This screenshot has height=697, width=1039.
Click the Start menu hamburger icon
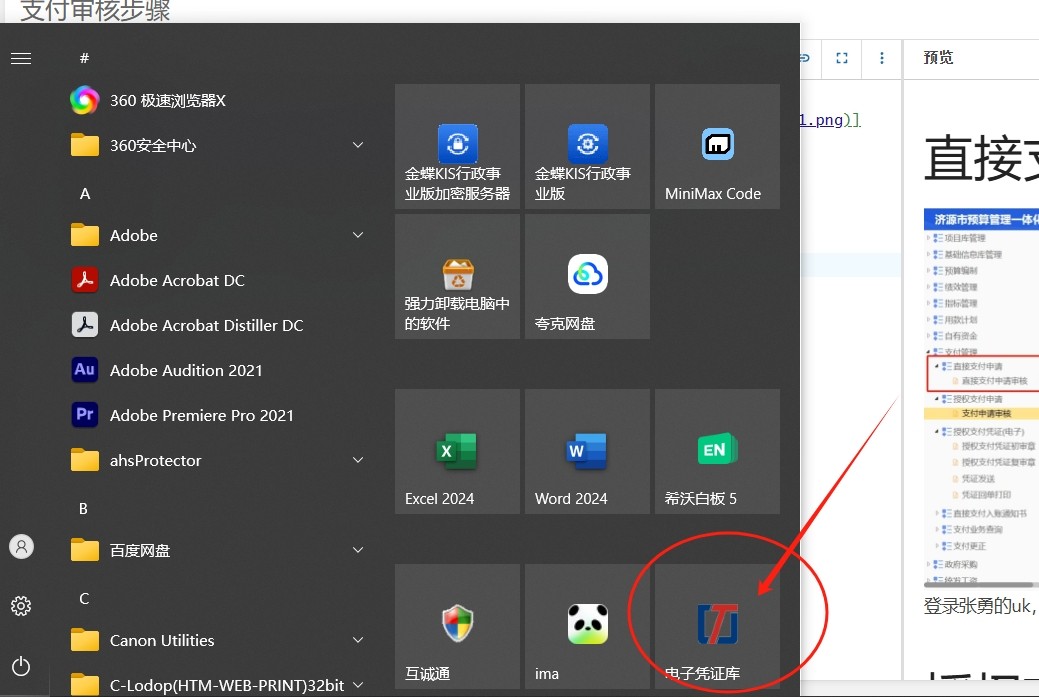(21, 58)
